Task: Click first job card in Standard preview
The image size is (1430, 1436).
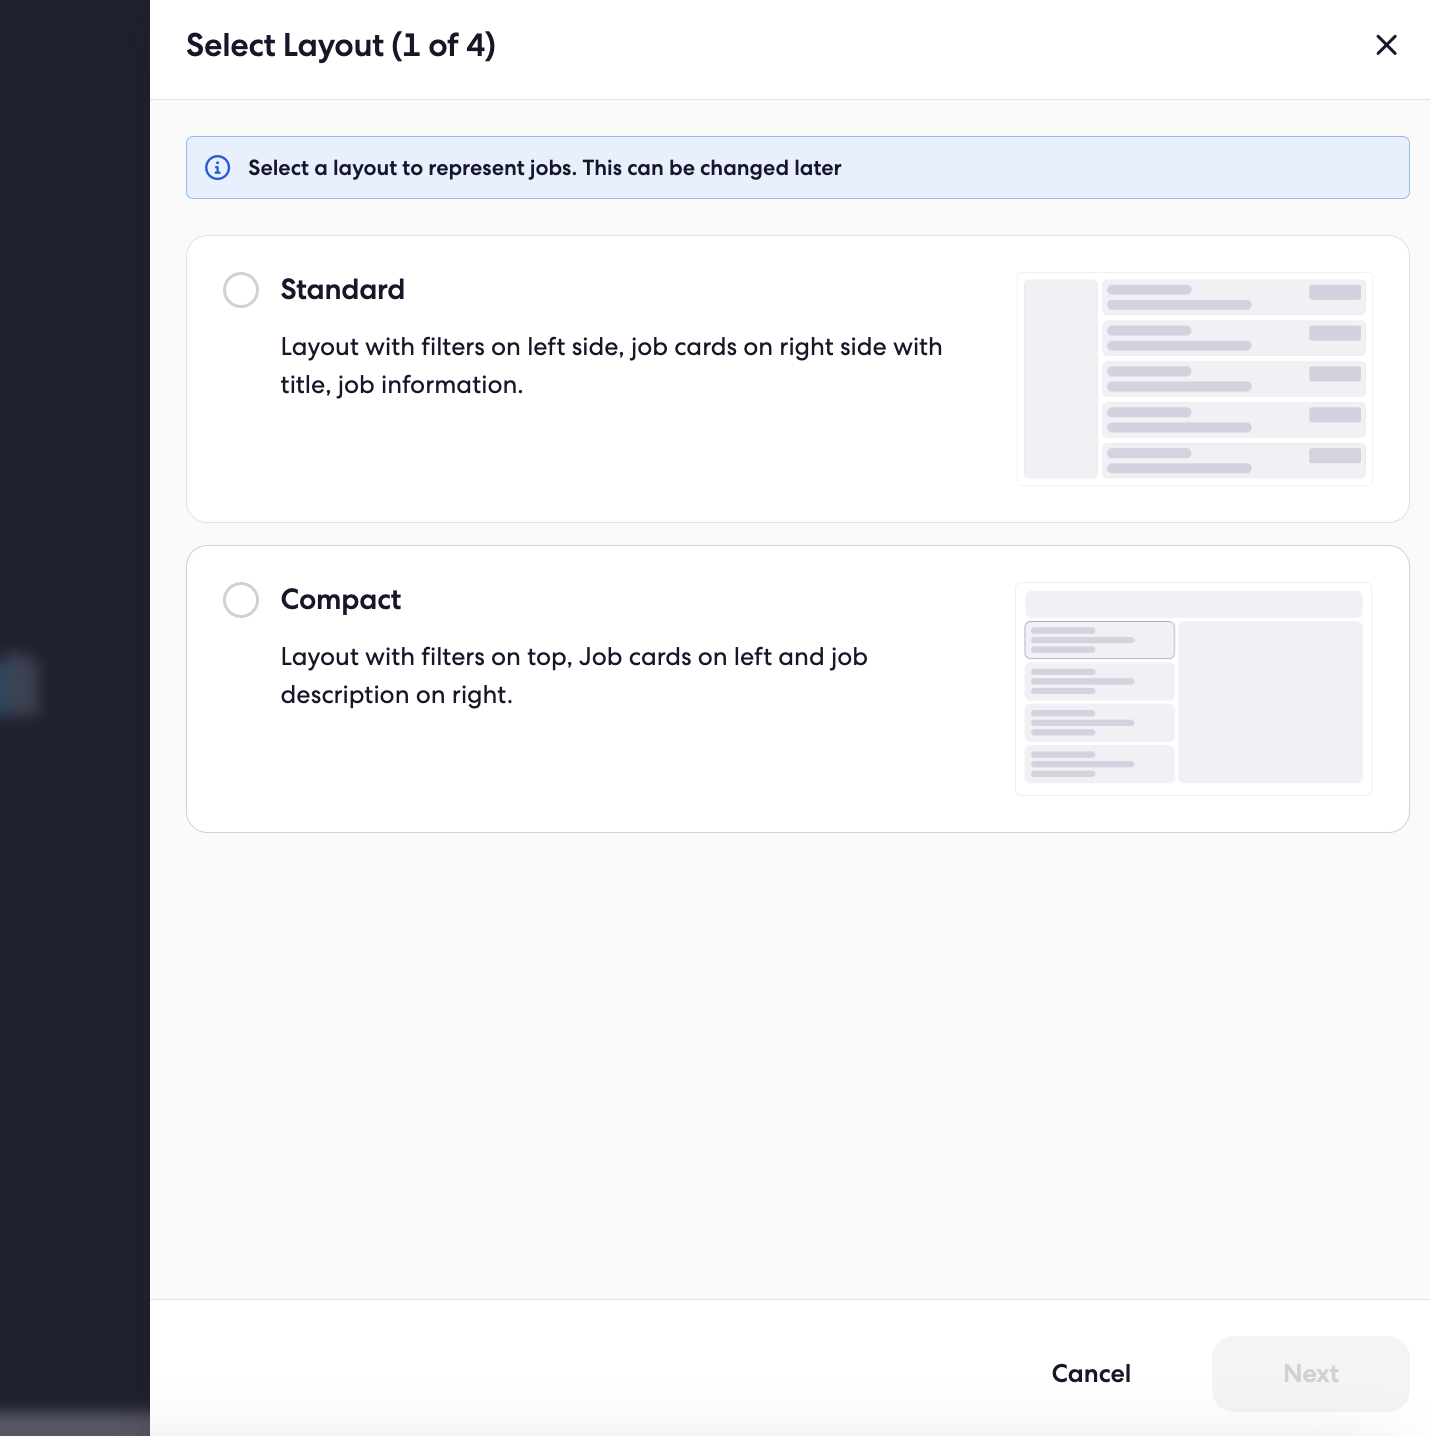Action: tap(1234, 298)
